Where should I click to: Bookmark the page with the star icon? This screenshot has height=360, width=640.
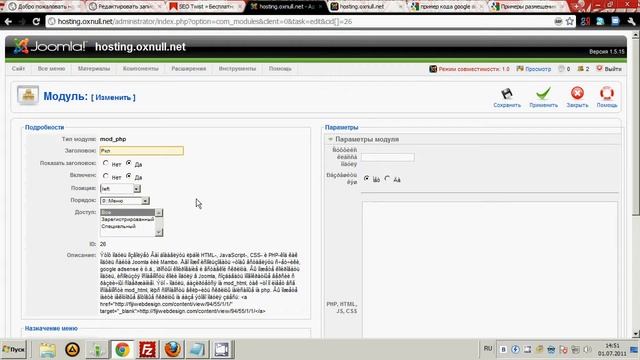(570, 21)
